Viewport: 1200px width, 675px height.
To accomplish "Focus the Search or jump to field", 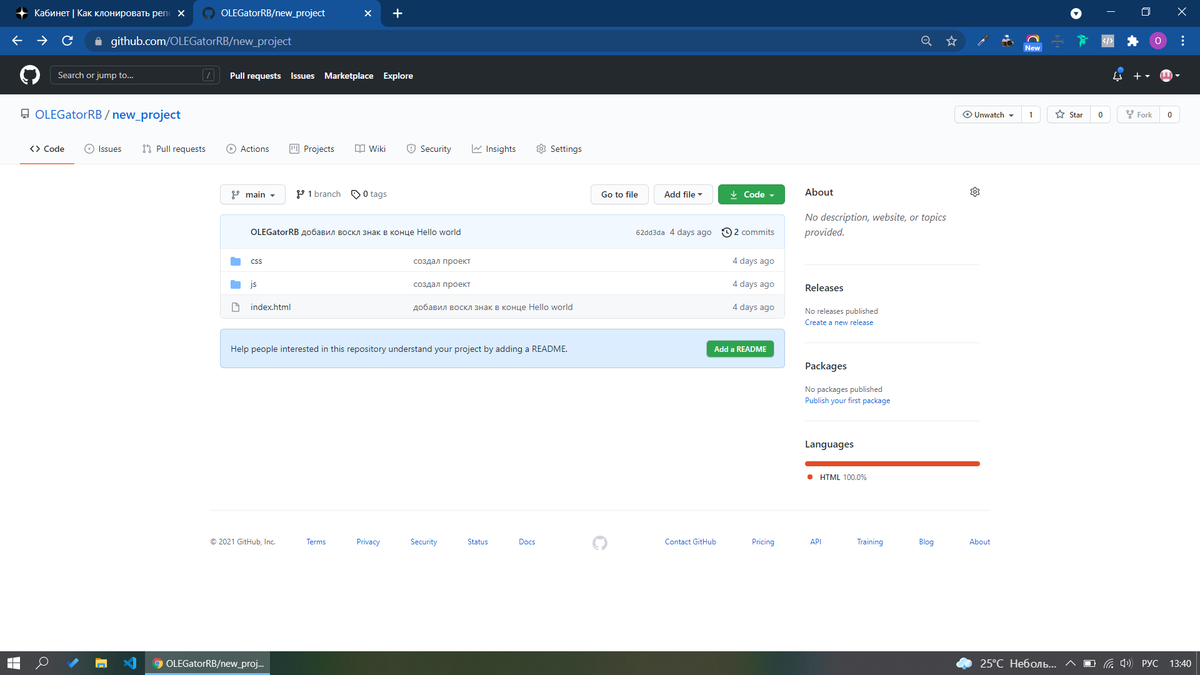I will [135, 75].
